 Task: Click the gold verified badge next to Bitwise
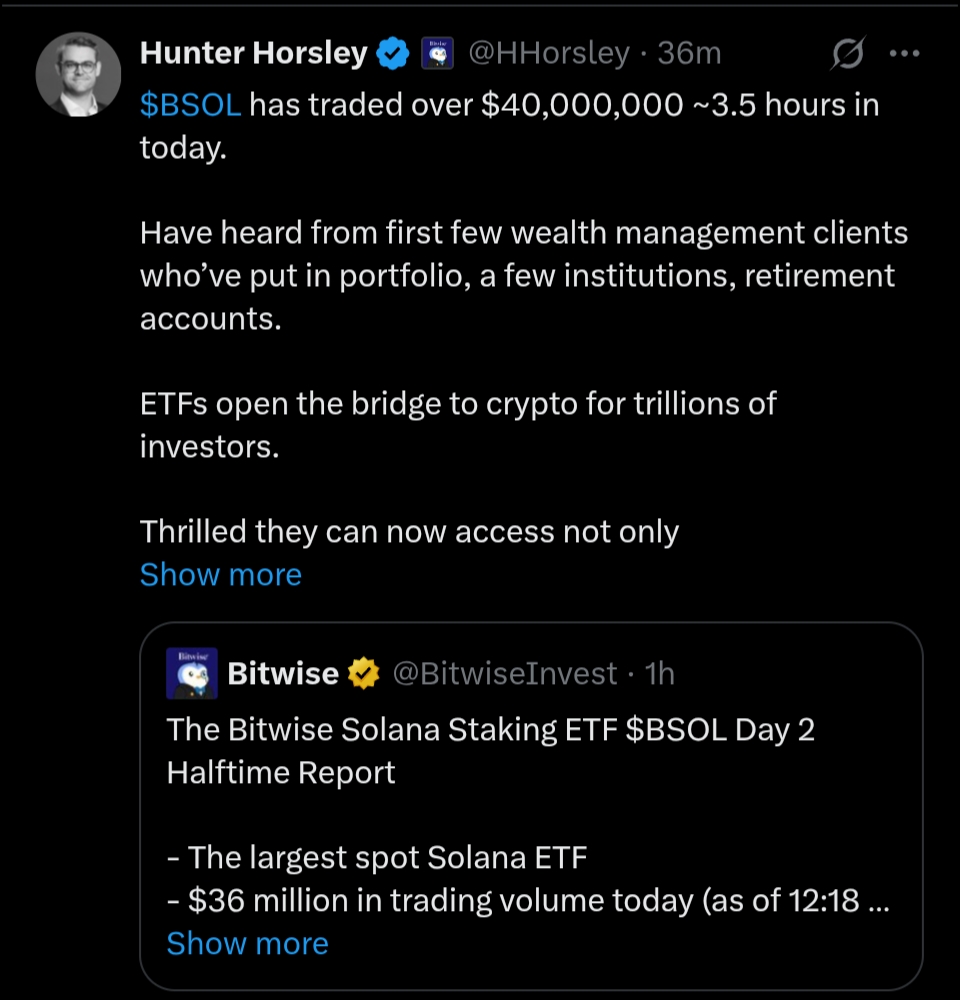[363, 675]
